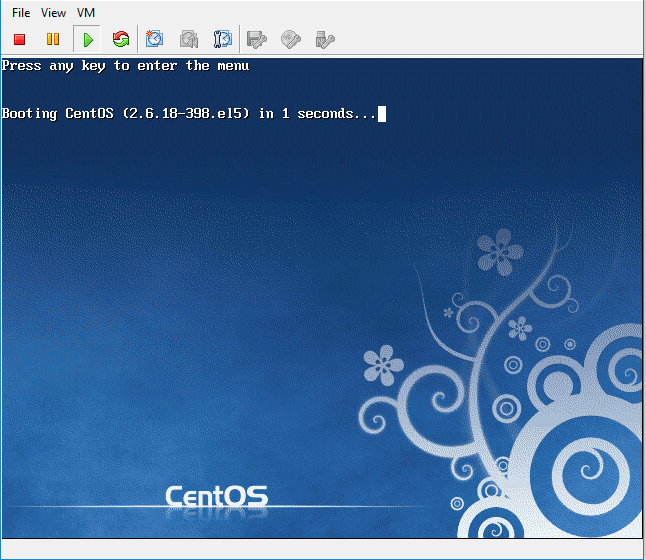Viewport: 646px width, 560px height.
Task: Pause the VM with the orange bars
Action: (53, 40)
